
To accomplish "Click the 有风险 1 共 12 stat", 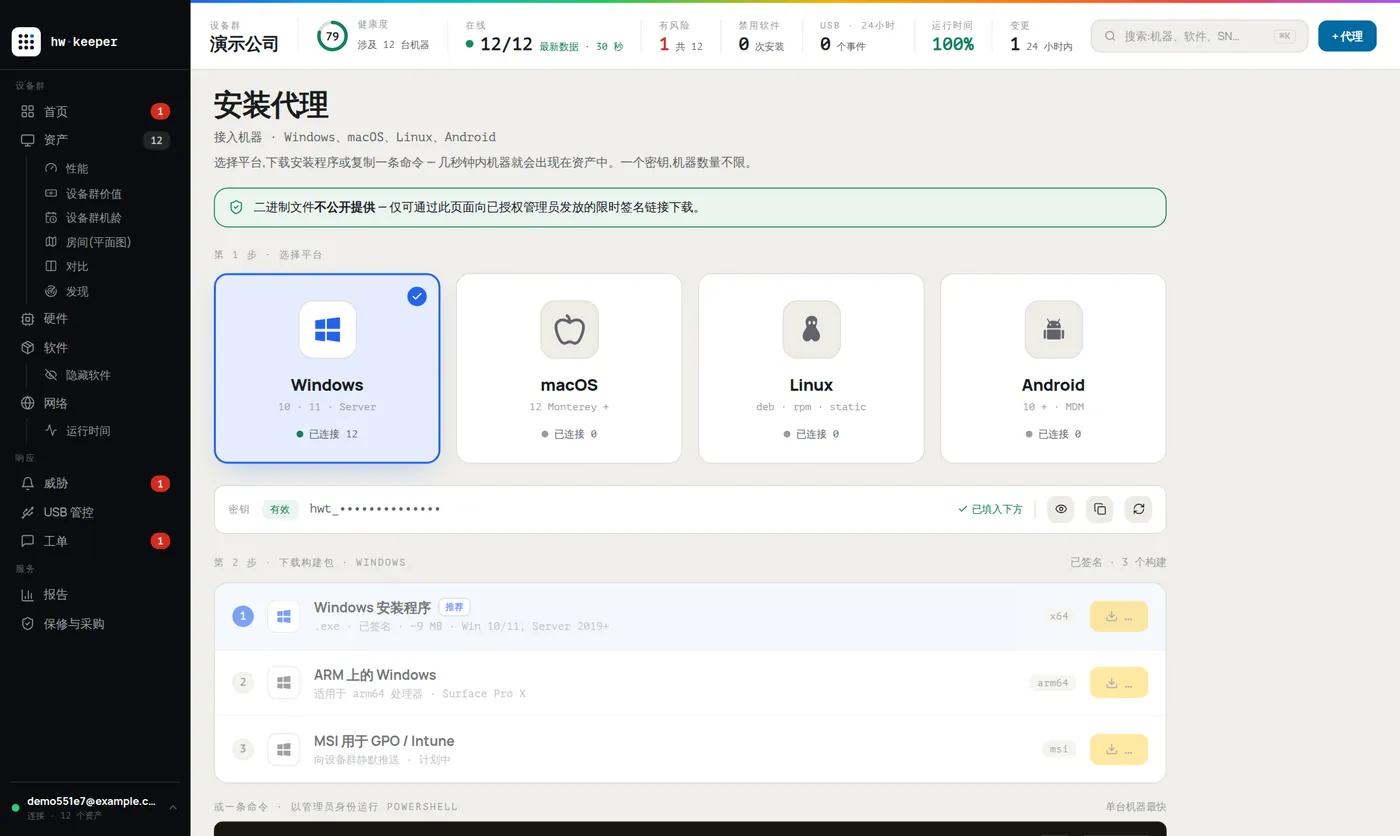I will tap(681, 36).
